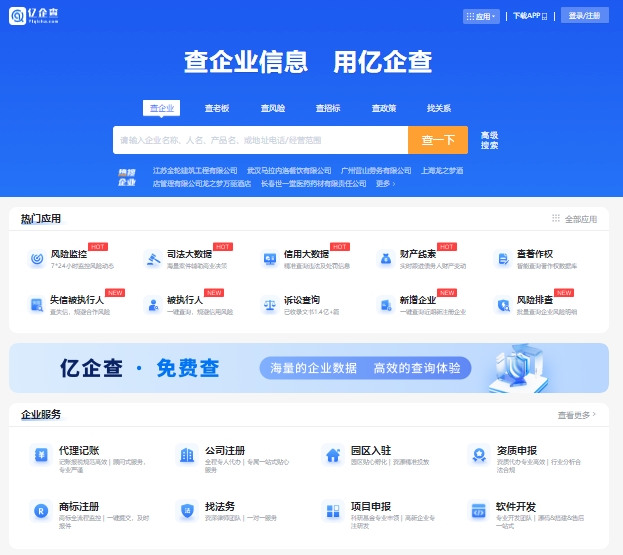Click the 园区入驻 service title
This screenshot has height=555, width=623.
pos(371,451)
